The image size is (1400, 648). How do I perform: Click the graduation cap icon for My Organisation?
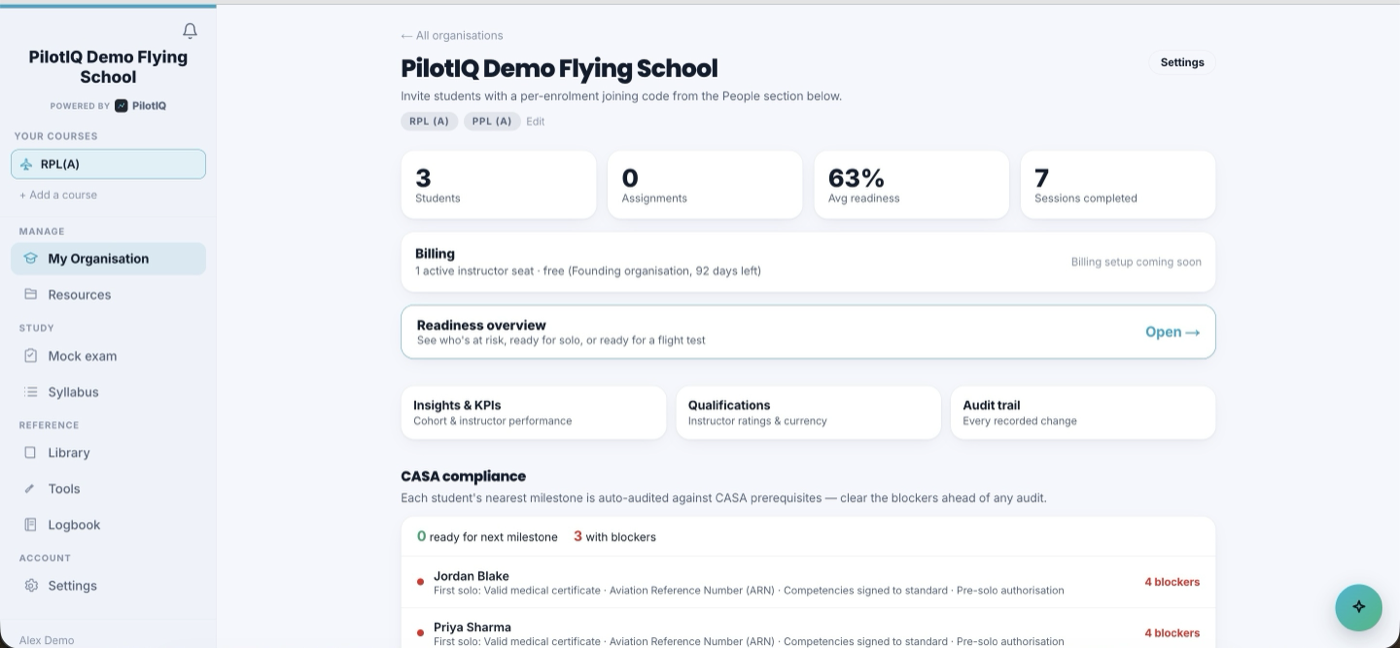point(31,258)
